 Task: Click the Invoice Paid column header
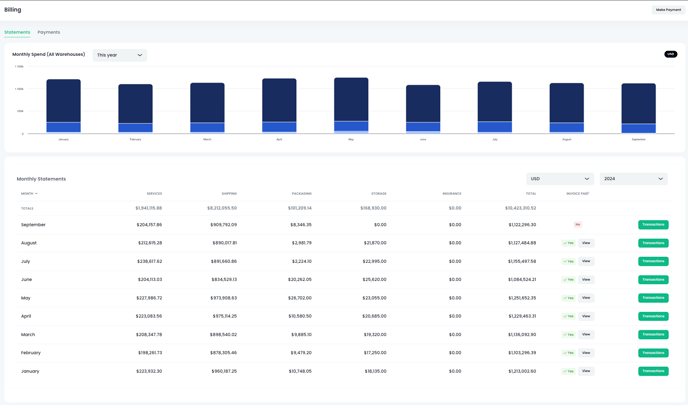[x=578, y=193]
